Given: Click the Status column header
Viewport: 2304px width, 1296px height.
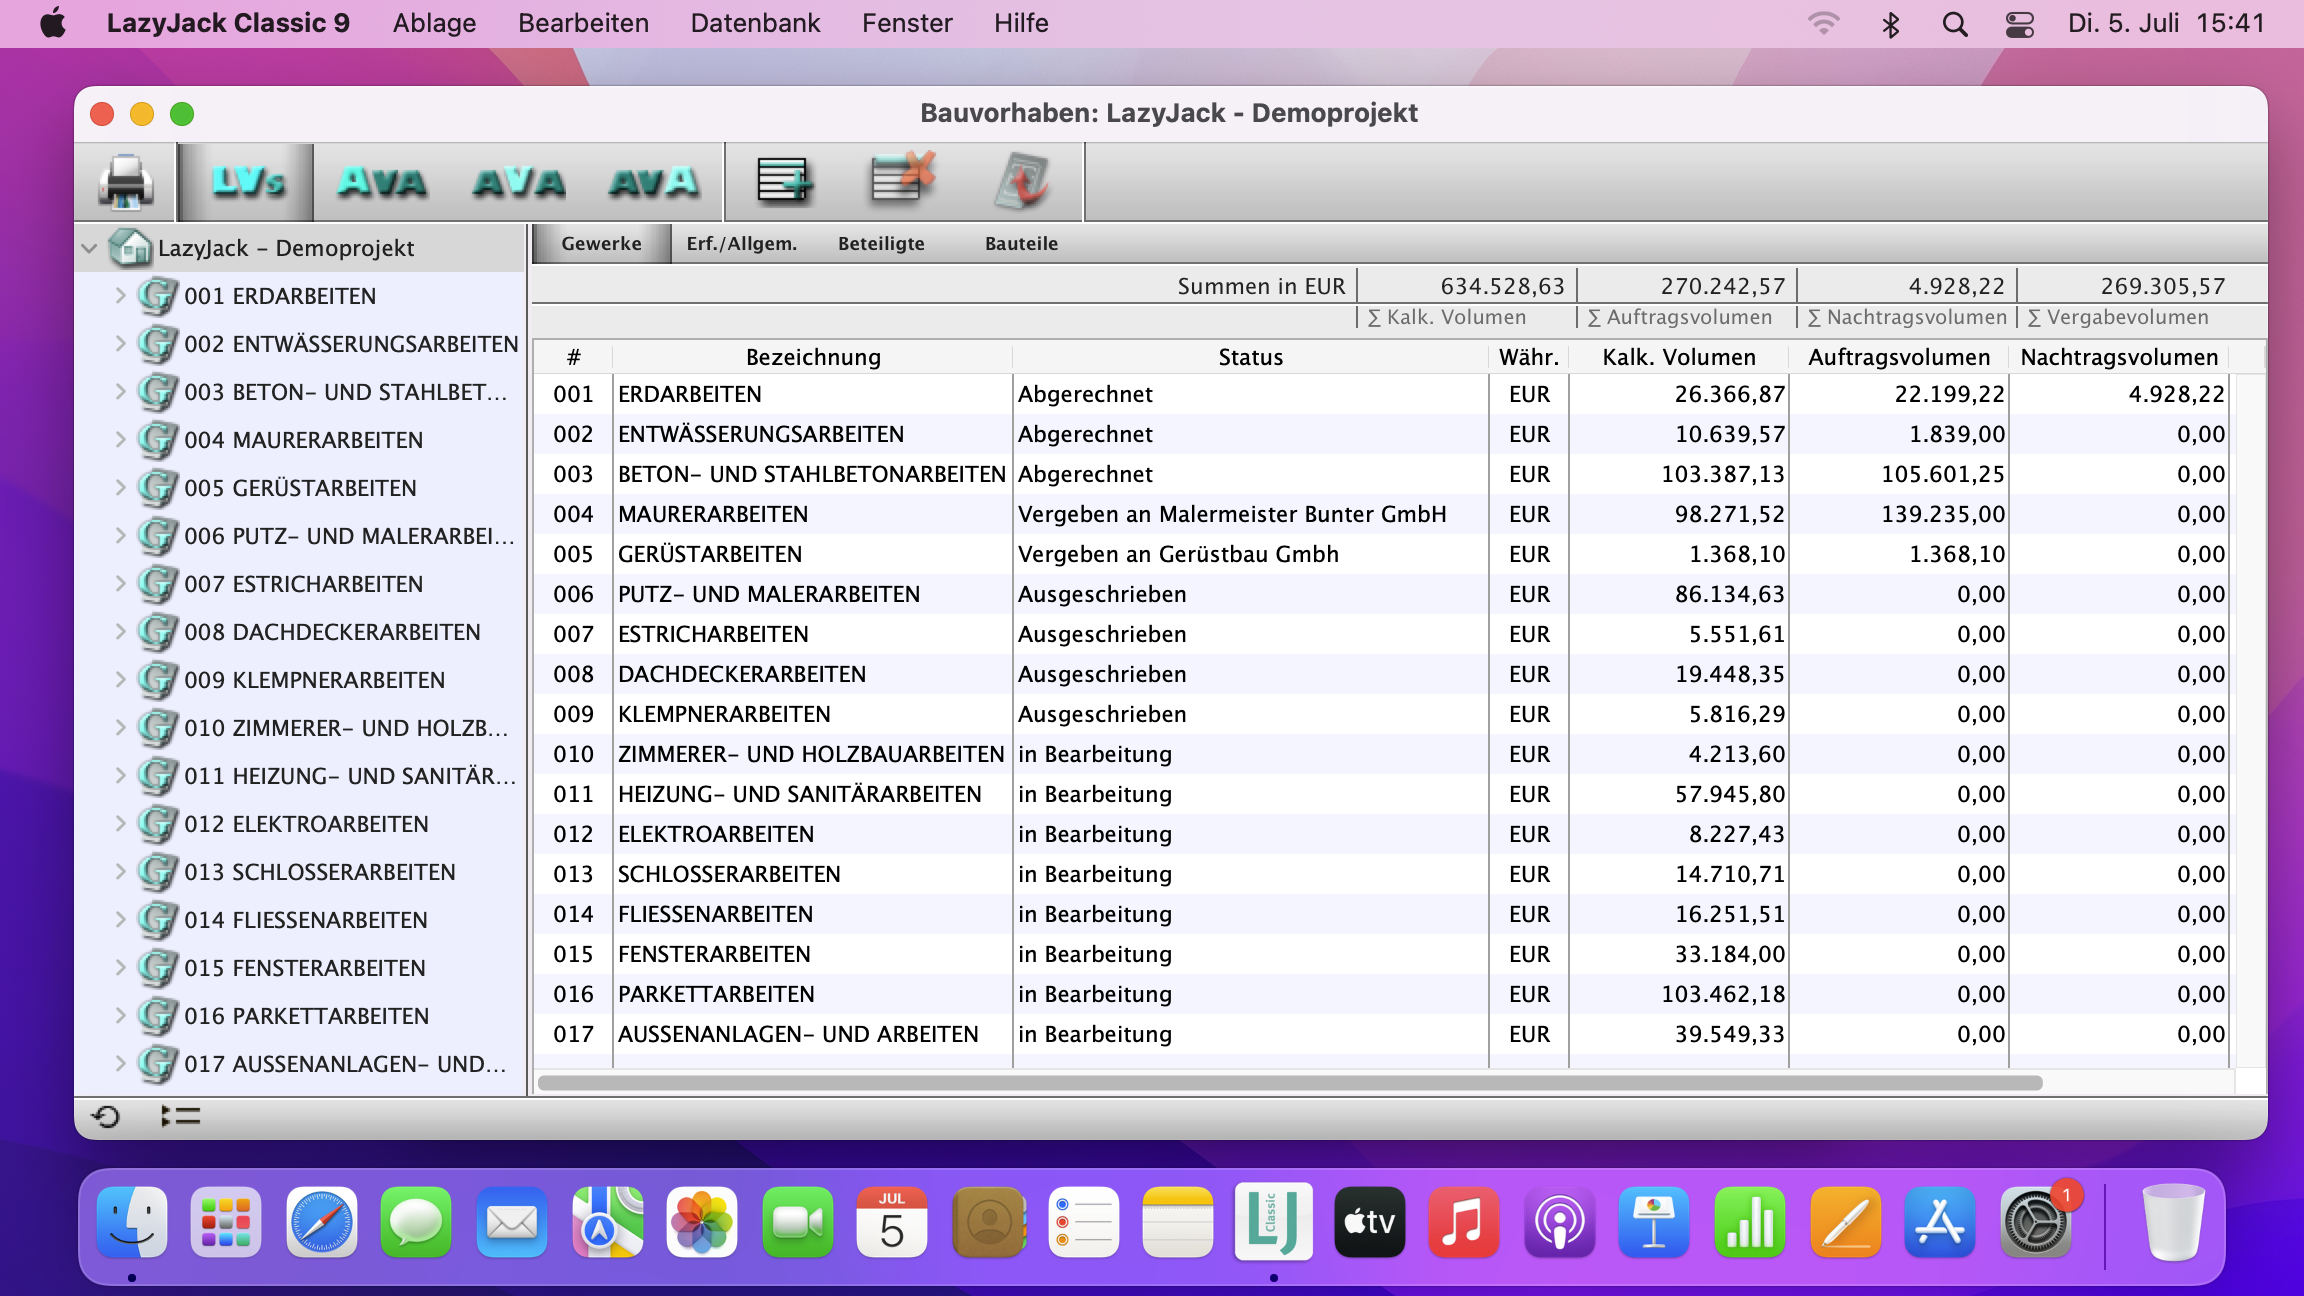Looking at the screenshot, I should click(x=1250, y=357).
